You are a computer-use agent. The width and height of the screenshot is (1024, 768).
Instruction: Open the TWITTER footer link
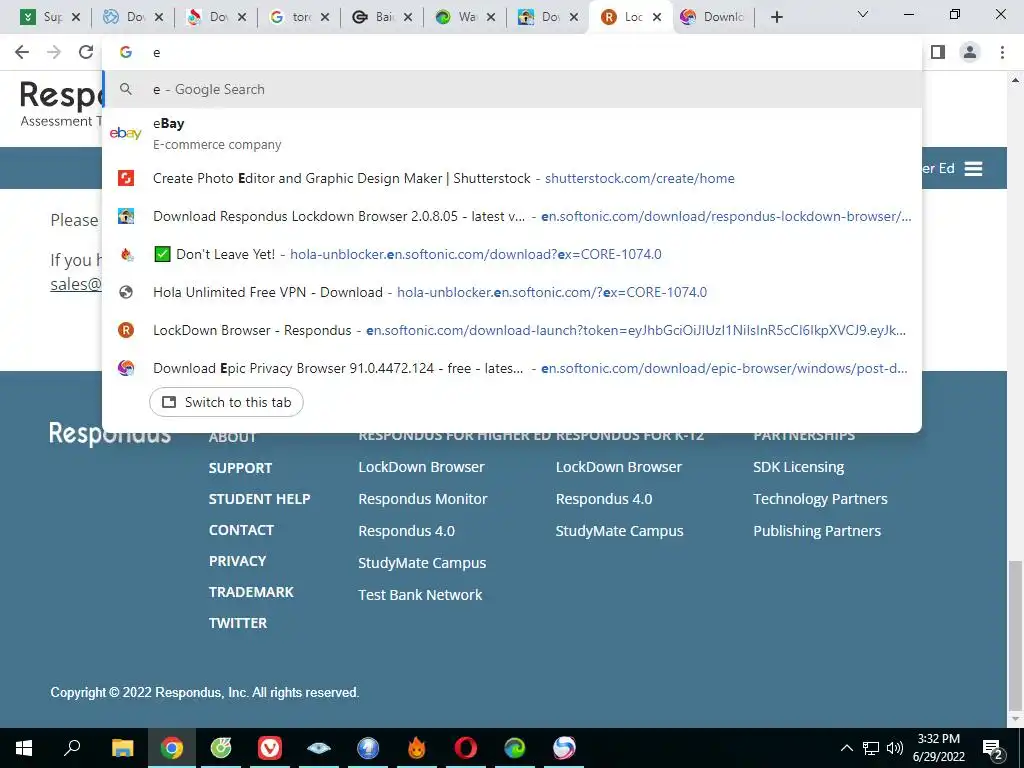(238, 623)
